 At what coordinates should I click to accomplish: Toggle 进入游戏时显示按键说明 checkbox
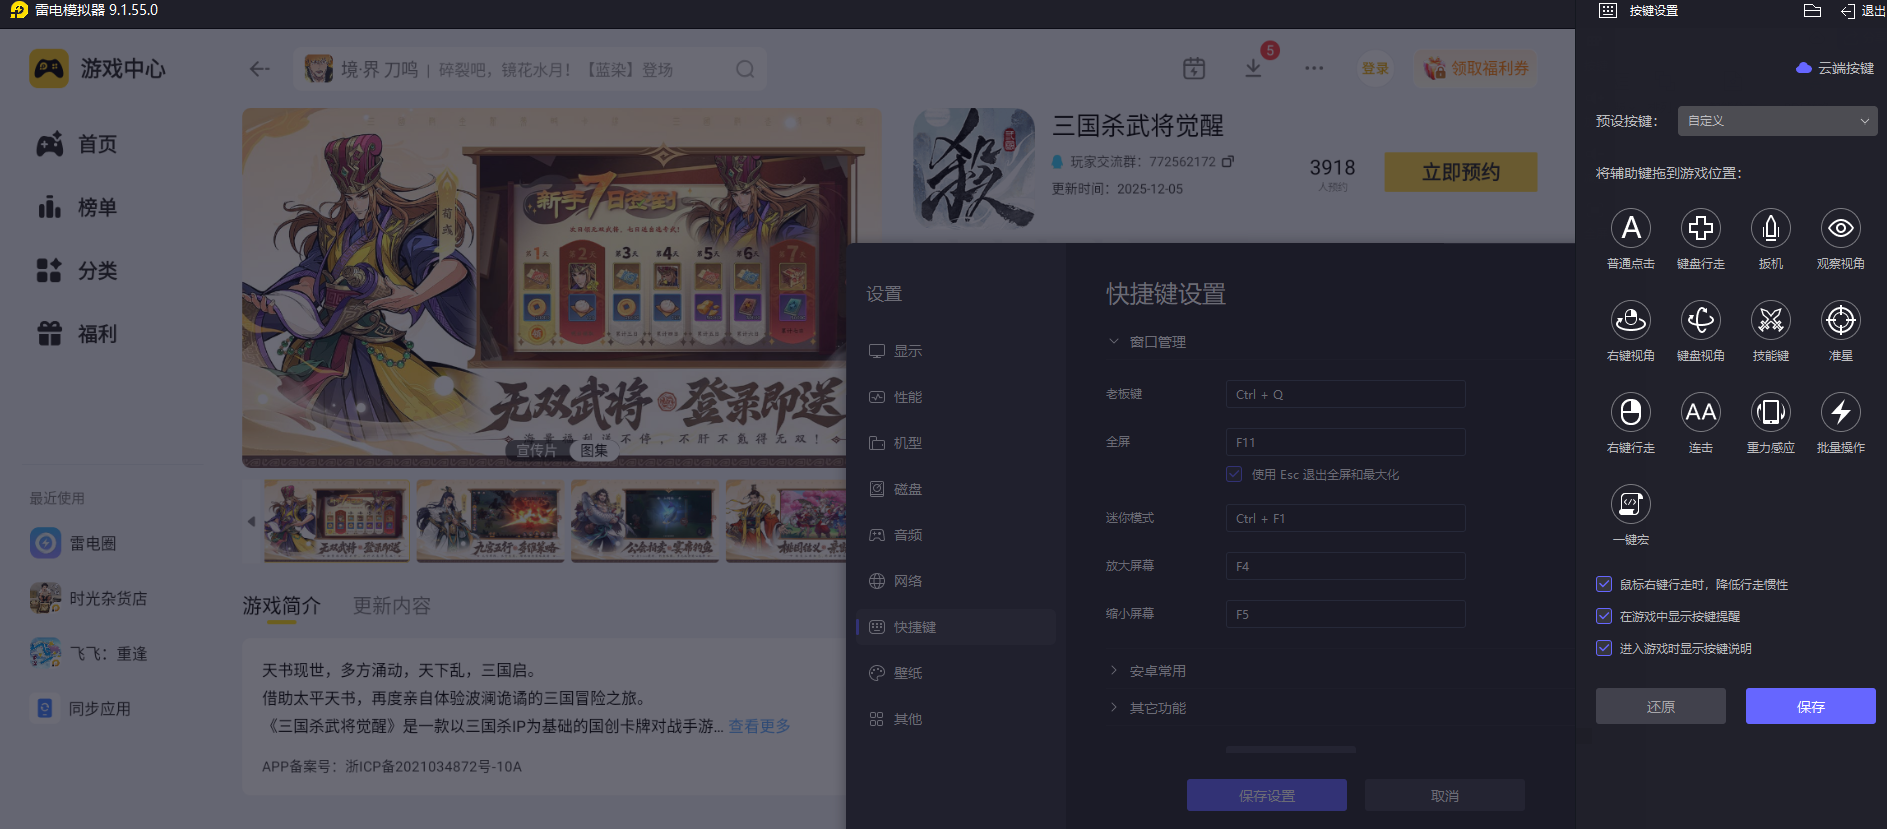click(1604, 648)
